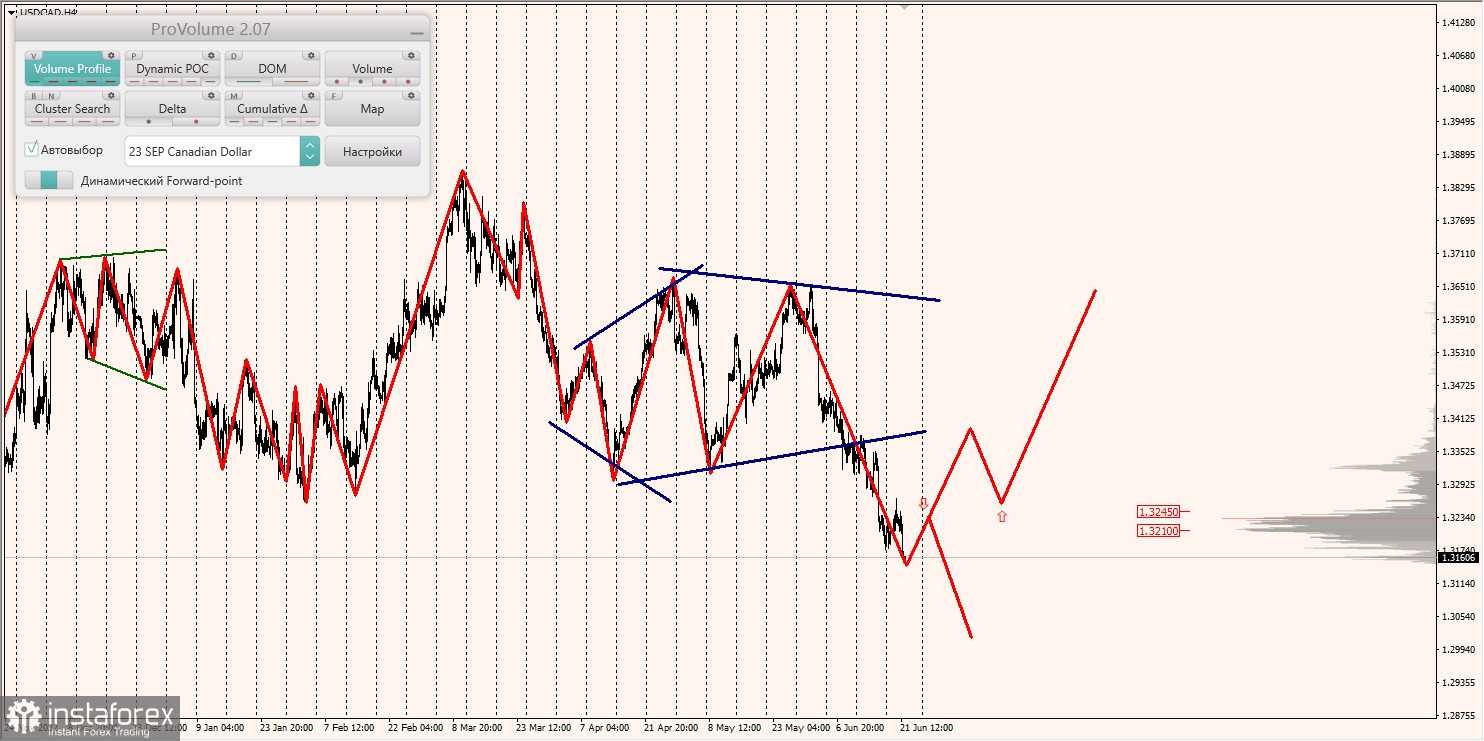Activate the Dynamic POC button

tap(172, 69)
